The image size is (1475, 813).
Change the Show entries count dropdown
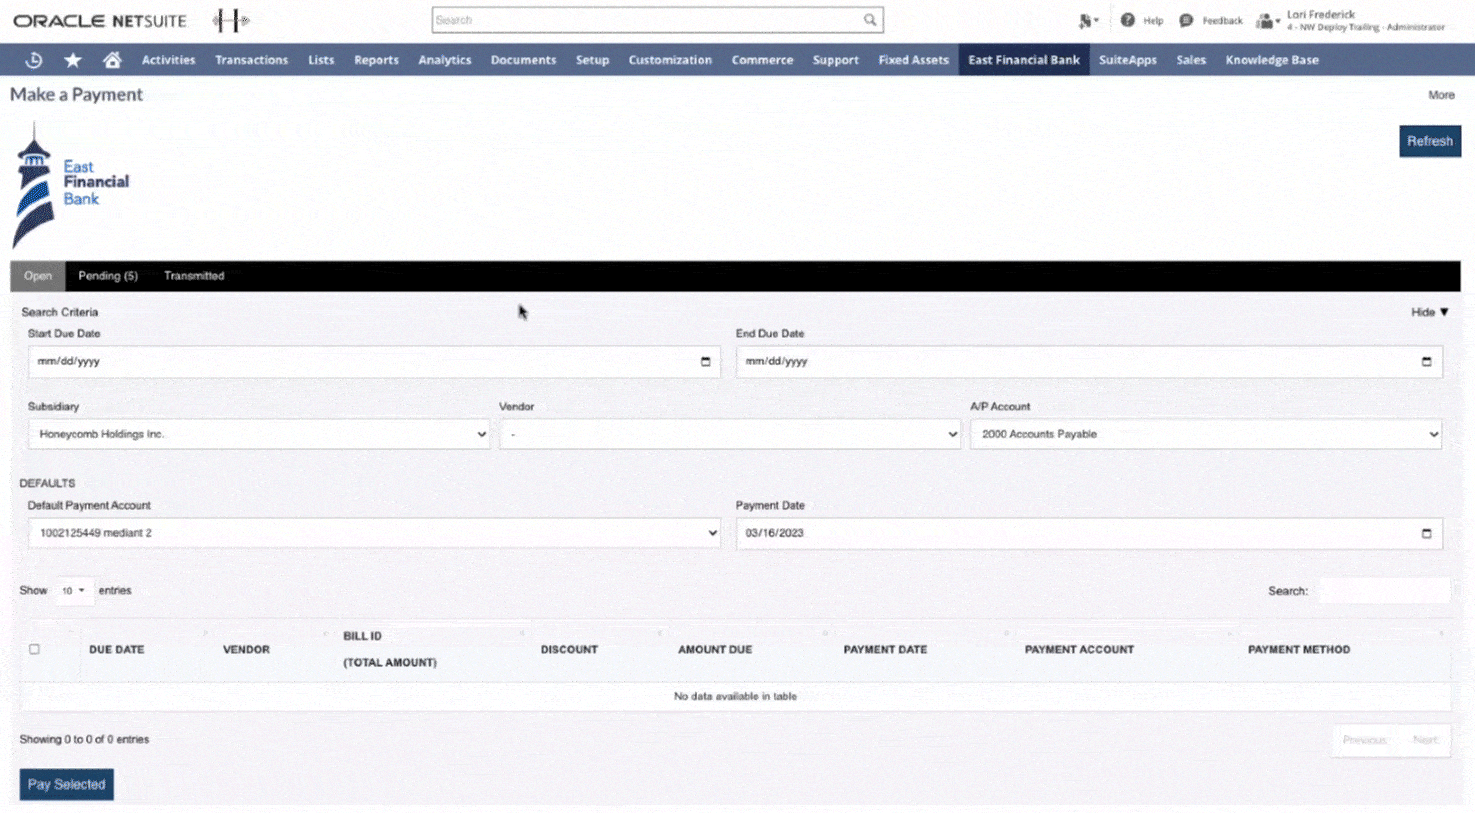coord(74,591)
